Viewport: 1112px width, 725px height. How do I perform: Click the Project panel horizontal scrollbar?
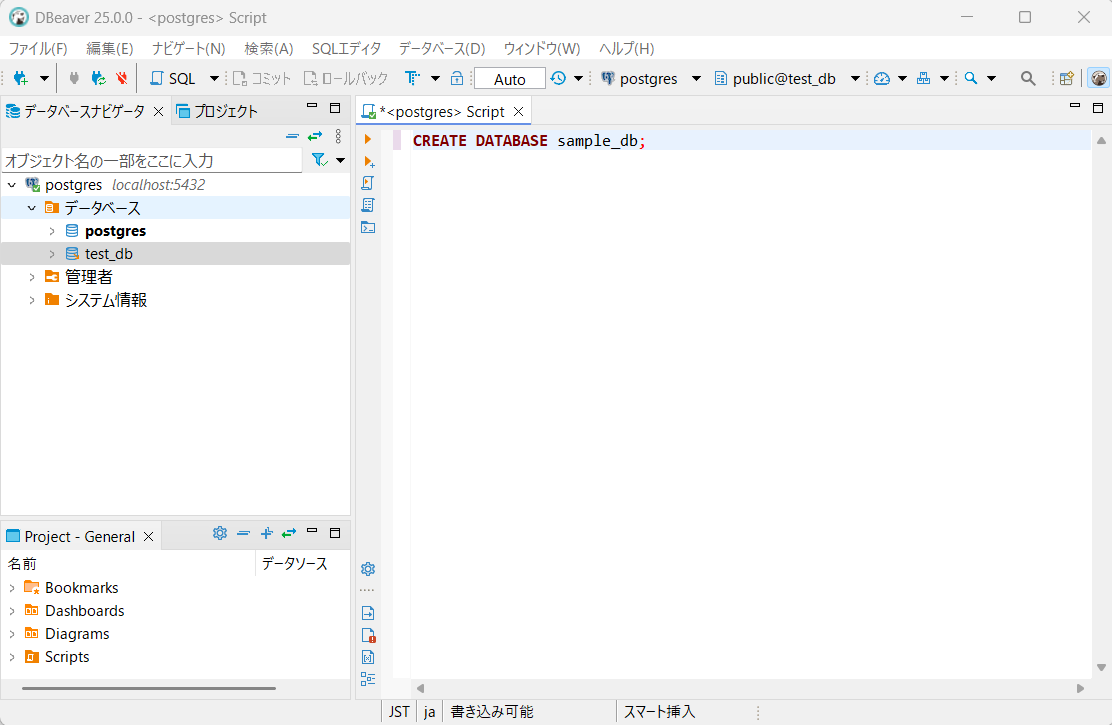148,688
